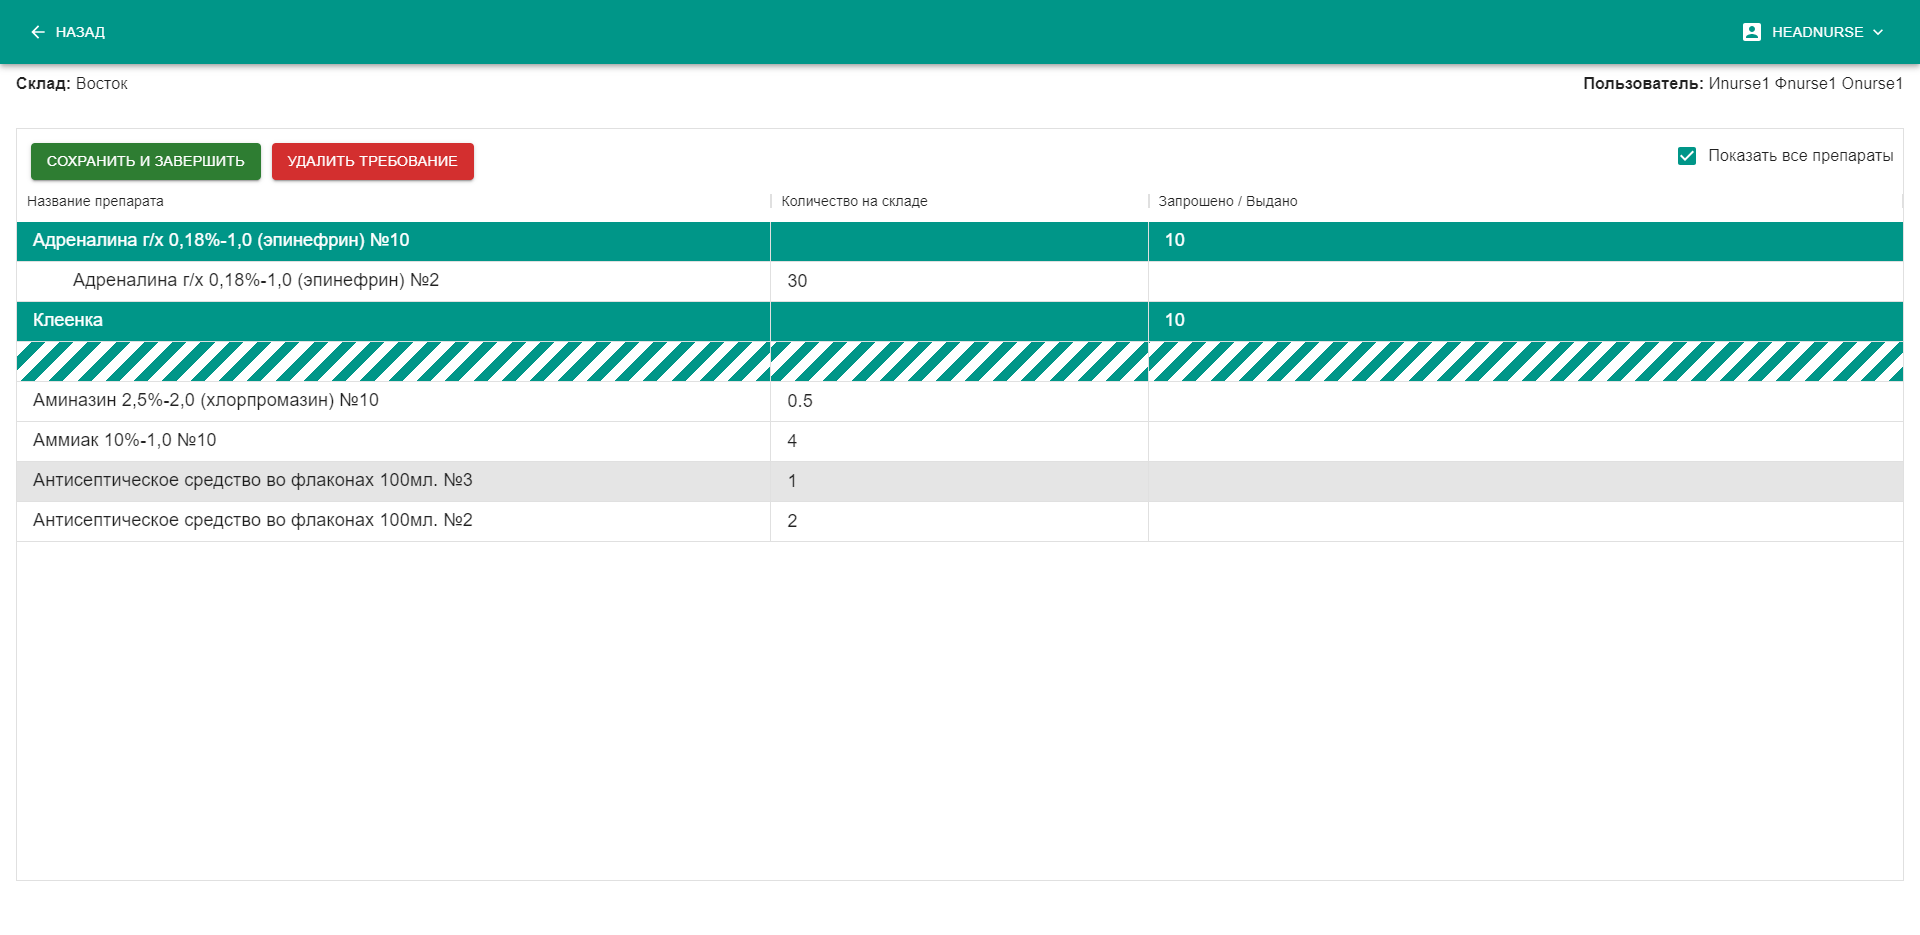Select the Адреналина №10 group row
This screenshot has width=1920, height=935.
tap(221, 240)
